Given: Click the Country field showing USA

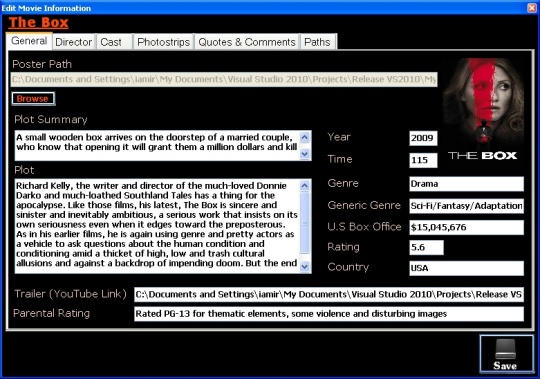Looking at the screenshot, I should [x=466, y=268].
